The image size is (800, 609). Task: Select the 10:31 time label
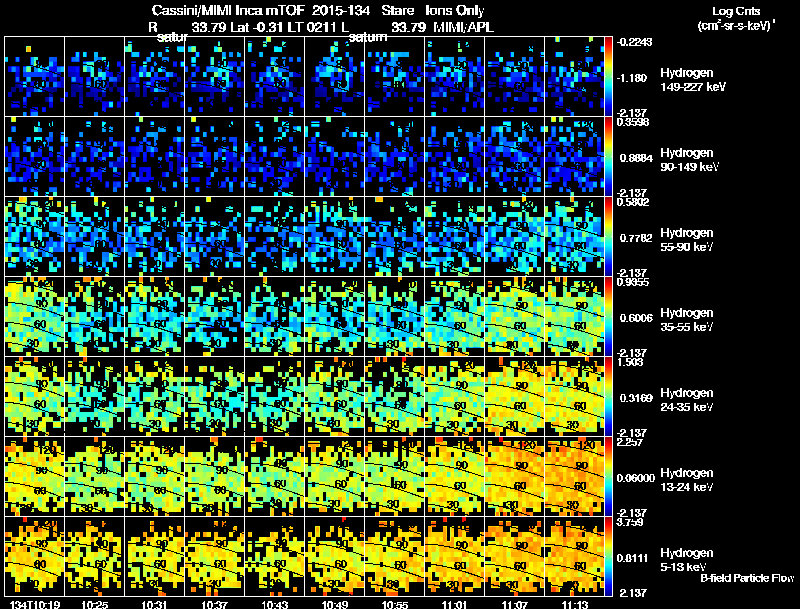coord(155,604)
